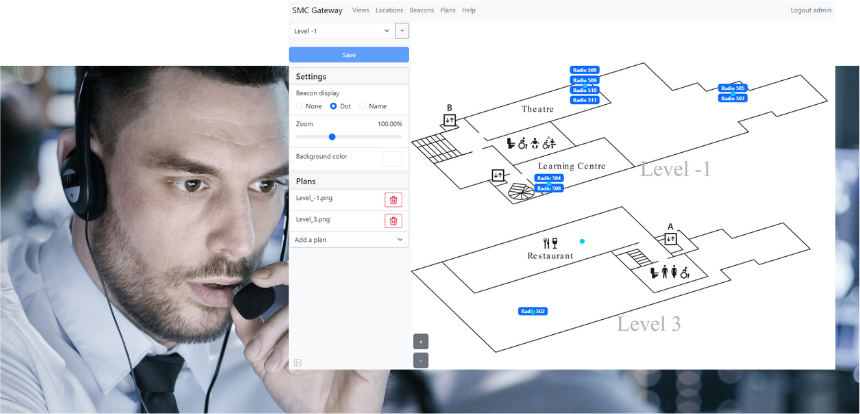Image resolution: width=860 pixels, height=414 pixels.
Task: Click the Theatre room label
Action: [x=538, y=109]
